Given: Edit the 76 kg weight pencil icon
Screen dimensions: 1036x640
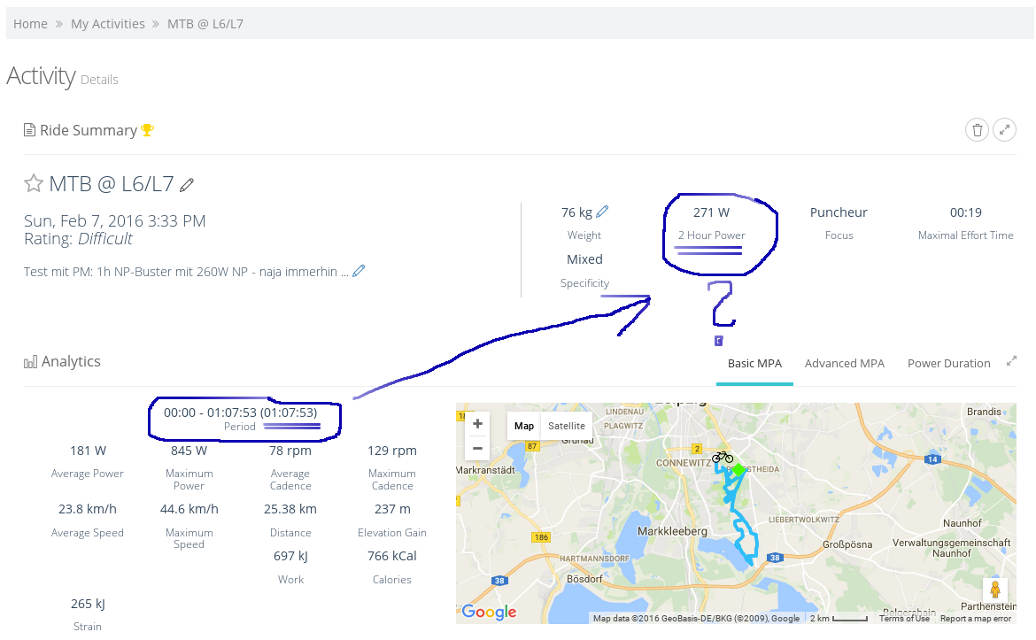Looking at the screenshot, I should 602,212.
